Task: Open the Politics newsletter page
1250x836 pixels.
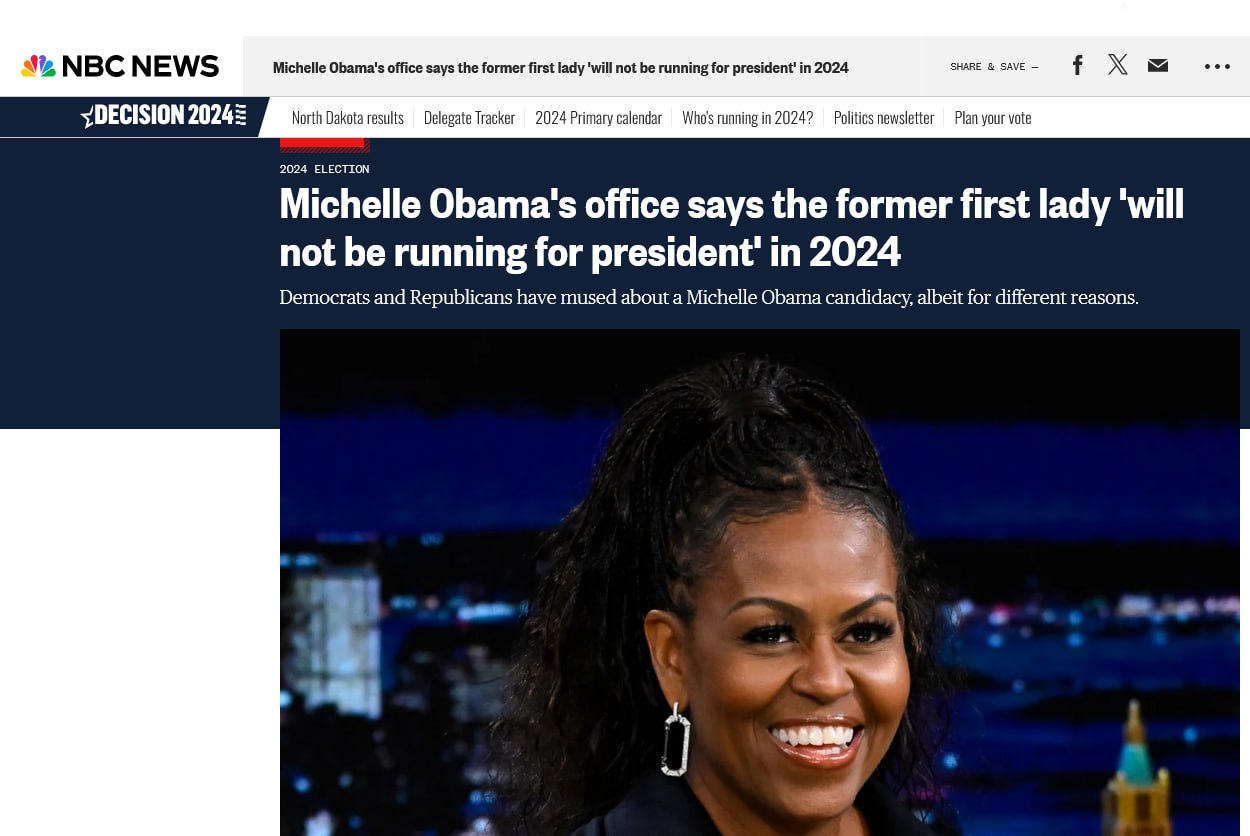Action: pos(884,117)
